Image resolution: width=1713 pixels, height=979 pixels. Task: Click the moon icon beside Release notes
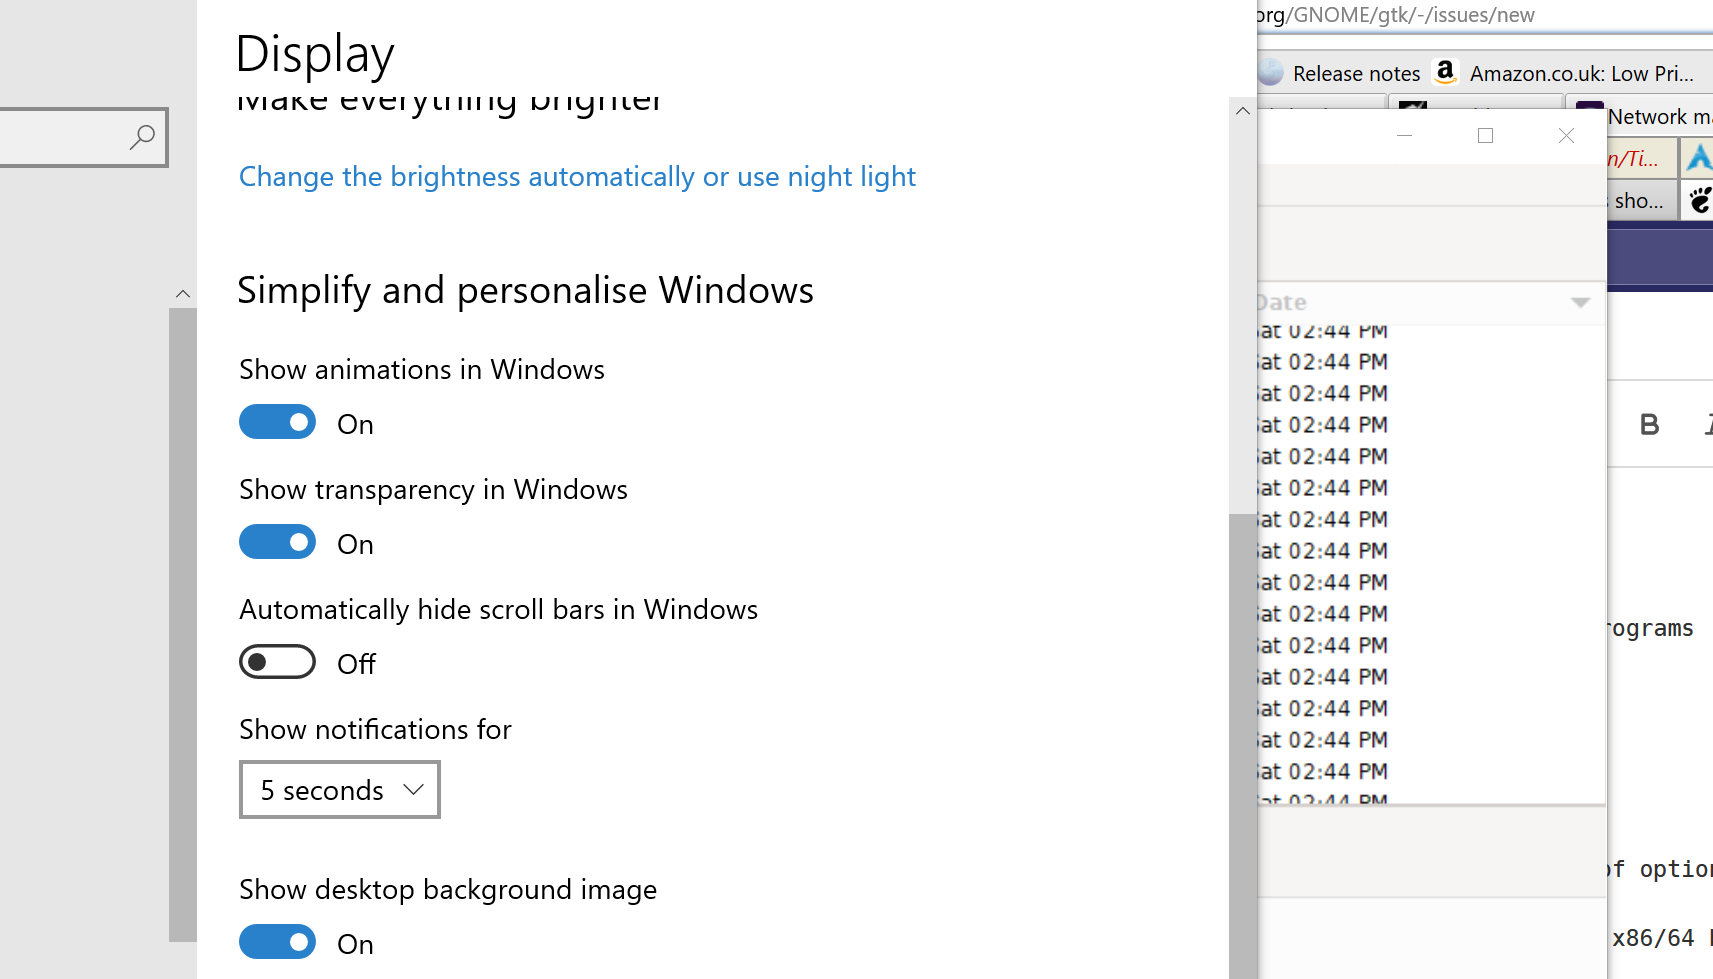click(1270, 72)
